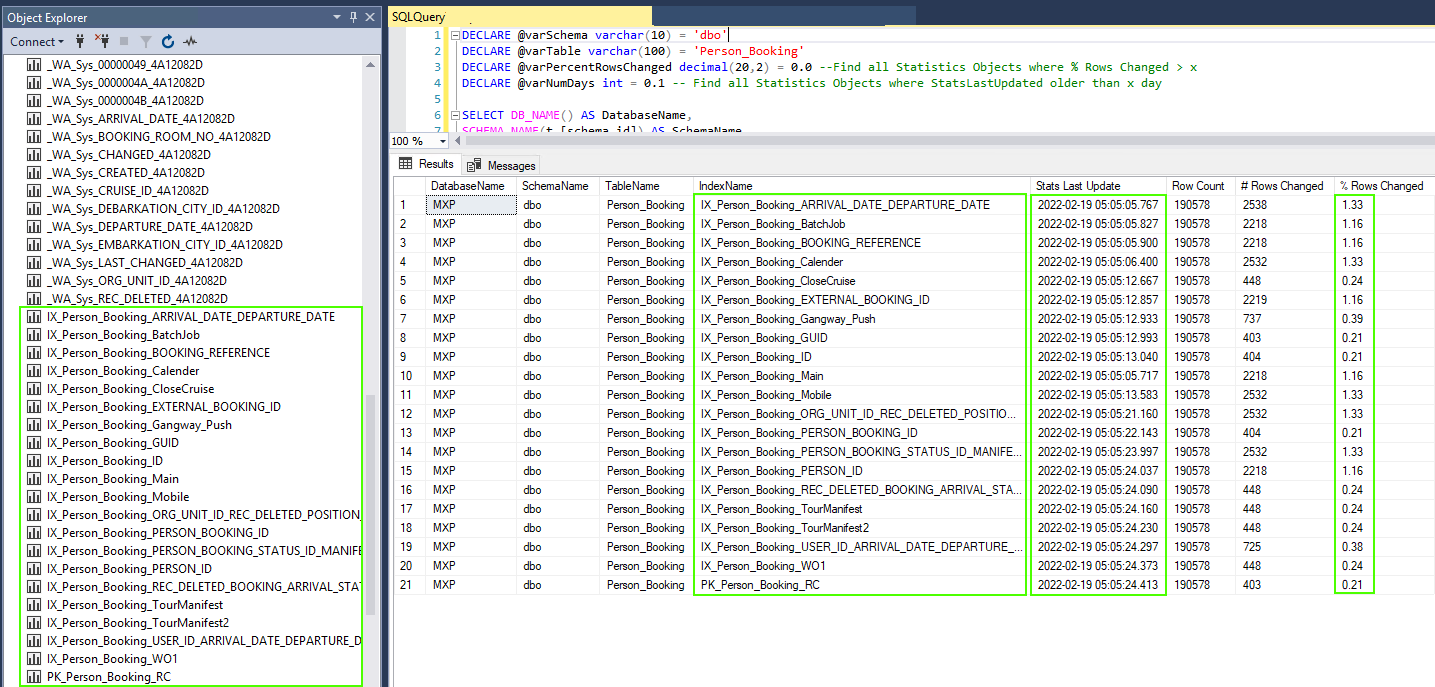Collapse the DECLARE code block on line 1

tap(454, 35)
